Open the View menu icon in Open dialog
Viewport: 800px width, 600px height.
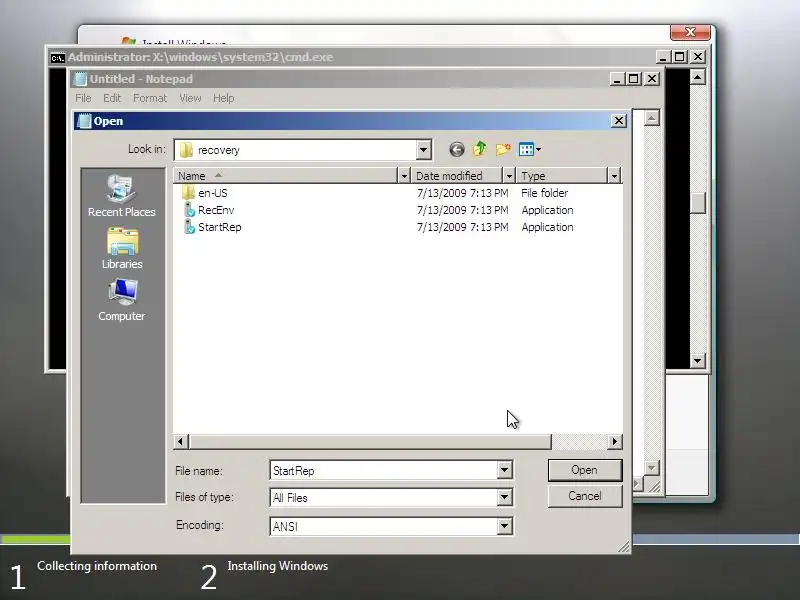(x=530, y=149)
